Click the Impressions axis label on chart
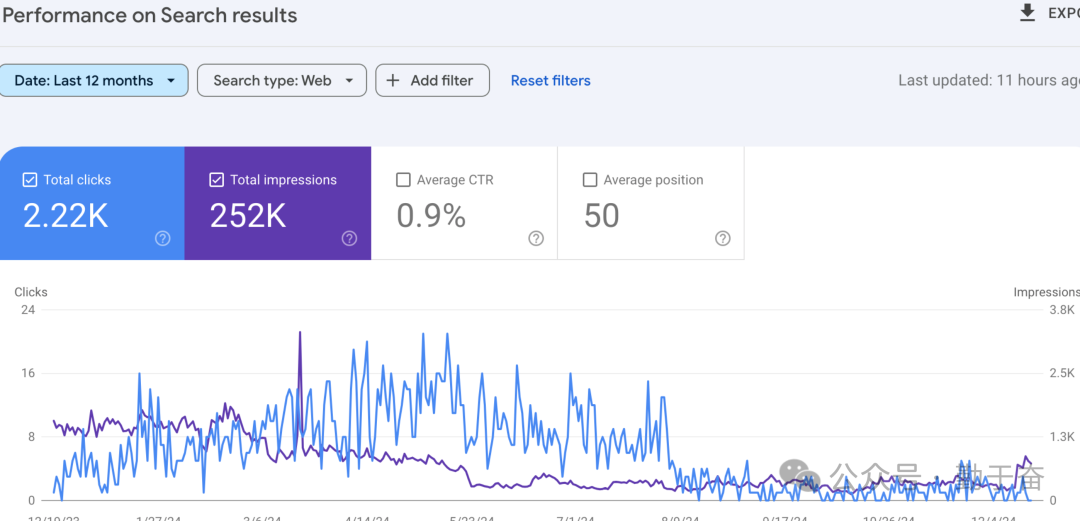 1045,292
